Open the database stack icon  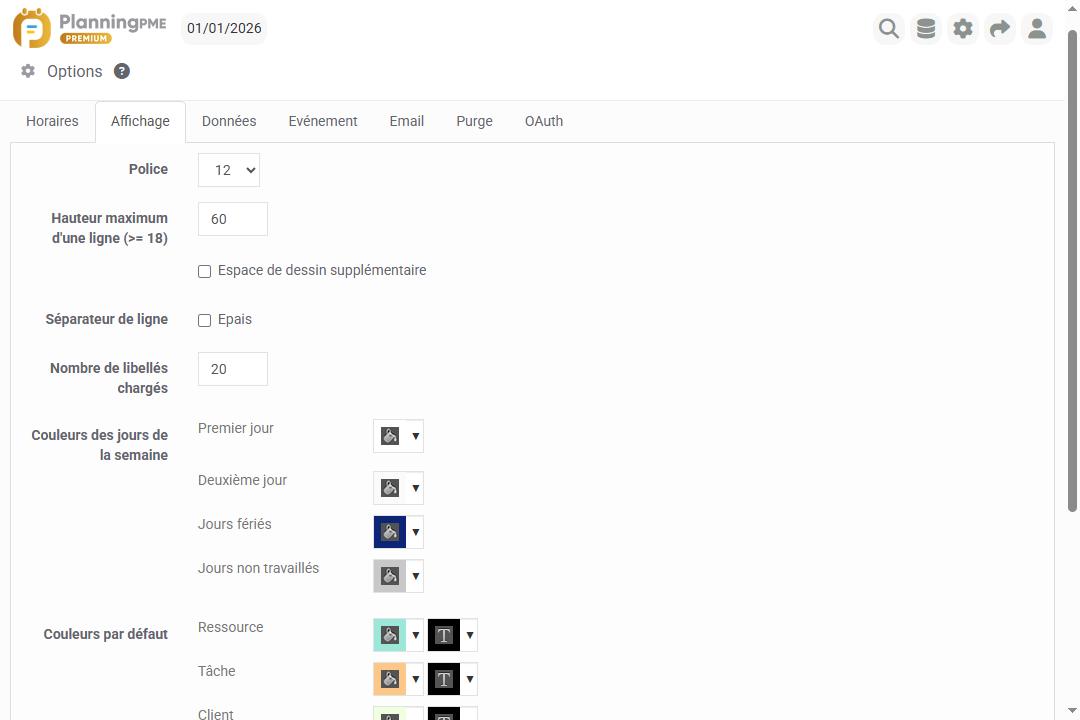point(926,29)
